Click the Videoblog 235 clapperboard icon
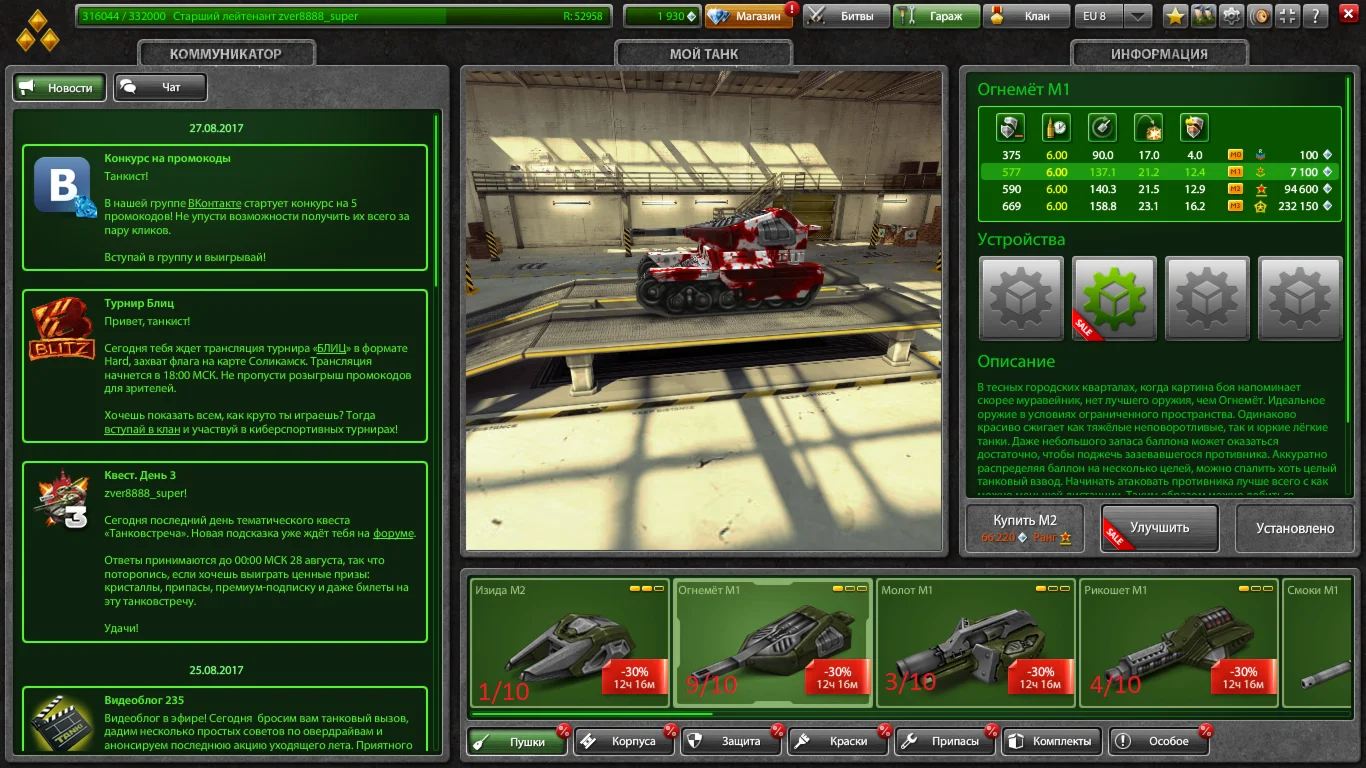The image size is (1366, 768). coord(62,722)
